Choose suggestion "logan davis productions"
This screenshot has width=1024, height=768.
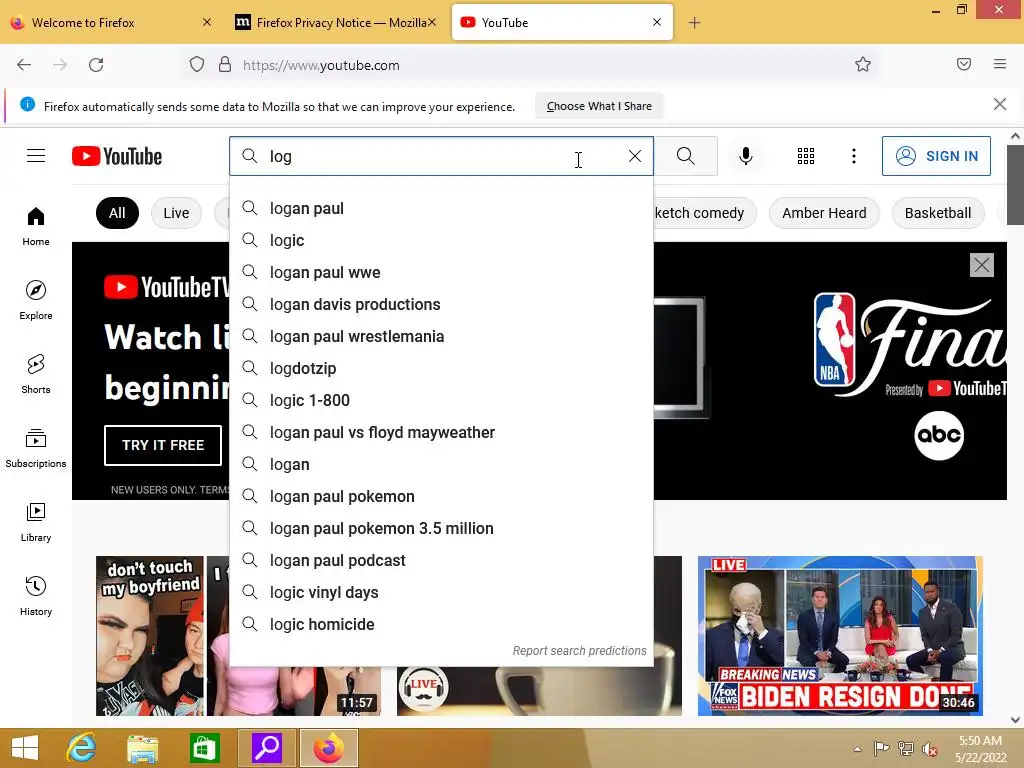441,304
